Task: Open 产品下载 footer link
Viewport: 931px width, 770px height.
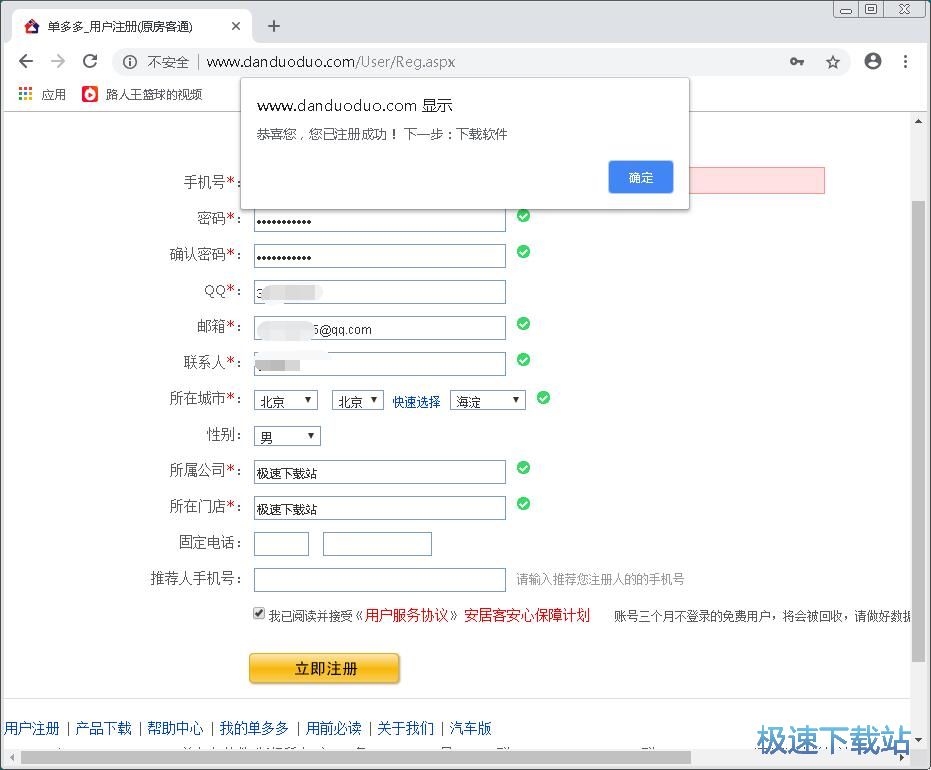Action: tap(103, 728)
